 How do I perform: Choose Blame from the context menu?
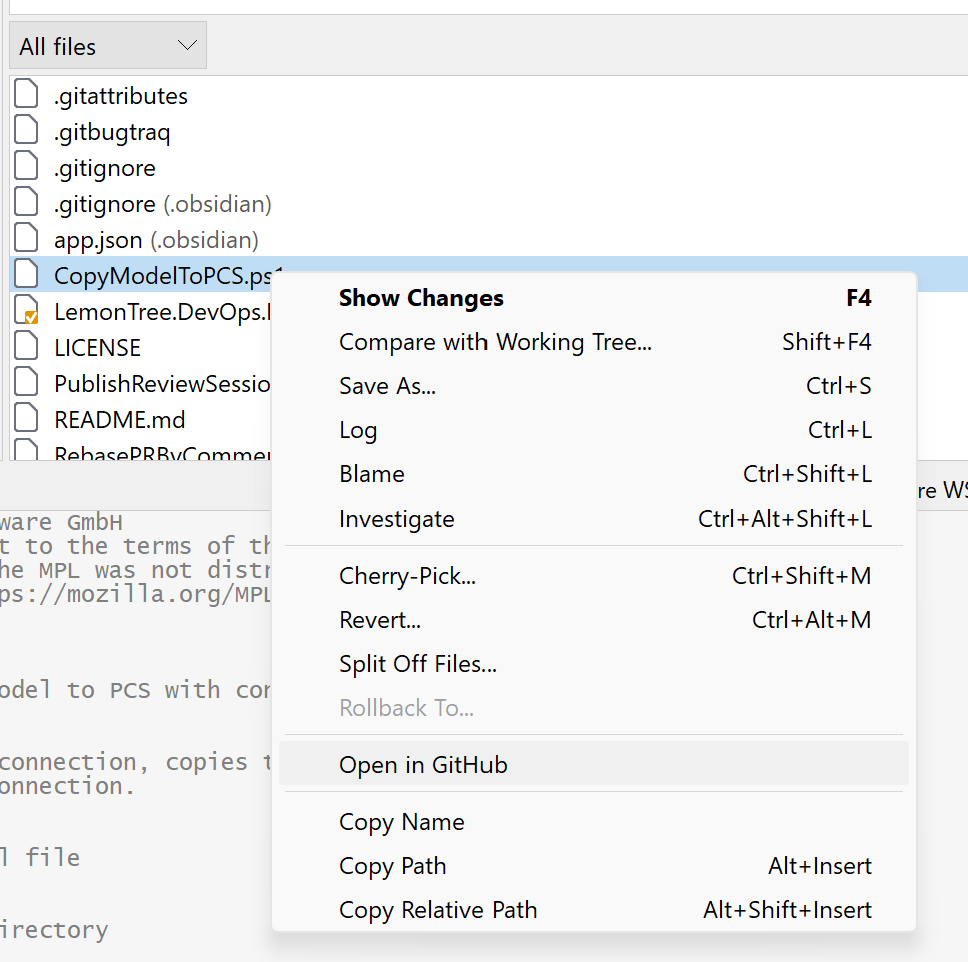tap(371, 474)
